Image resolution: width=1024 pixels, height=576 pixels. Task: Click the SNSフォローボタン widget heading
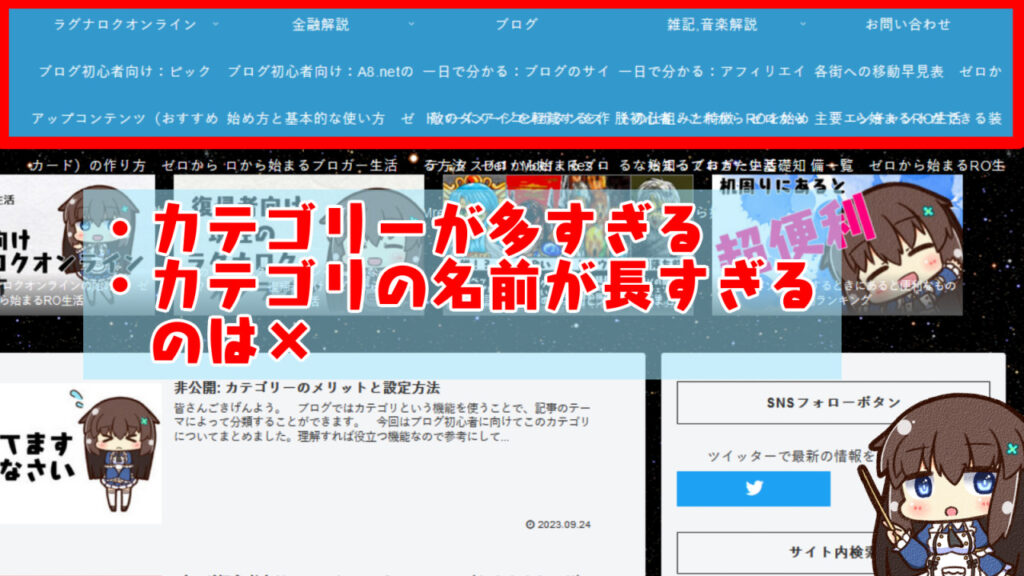(833, 403)
